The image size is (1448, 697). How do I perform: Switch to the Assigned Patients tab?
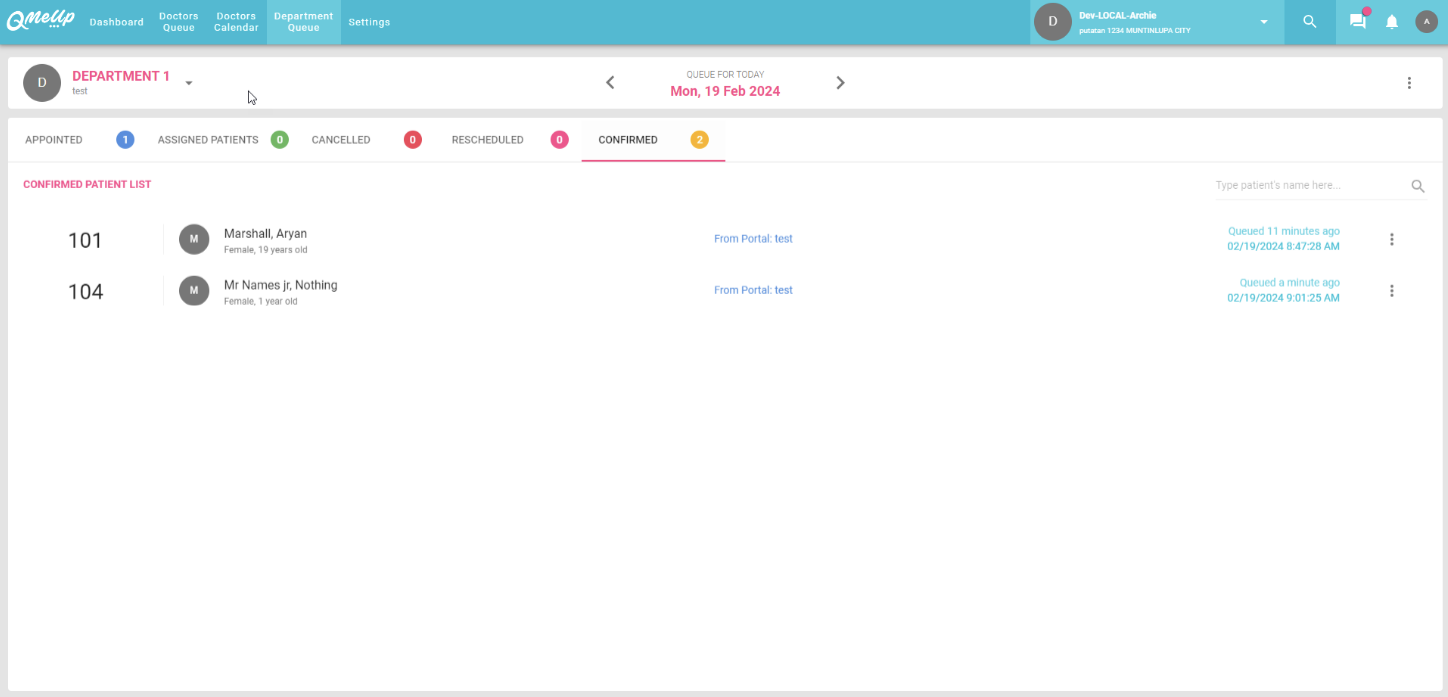[x=208, y=140]
